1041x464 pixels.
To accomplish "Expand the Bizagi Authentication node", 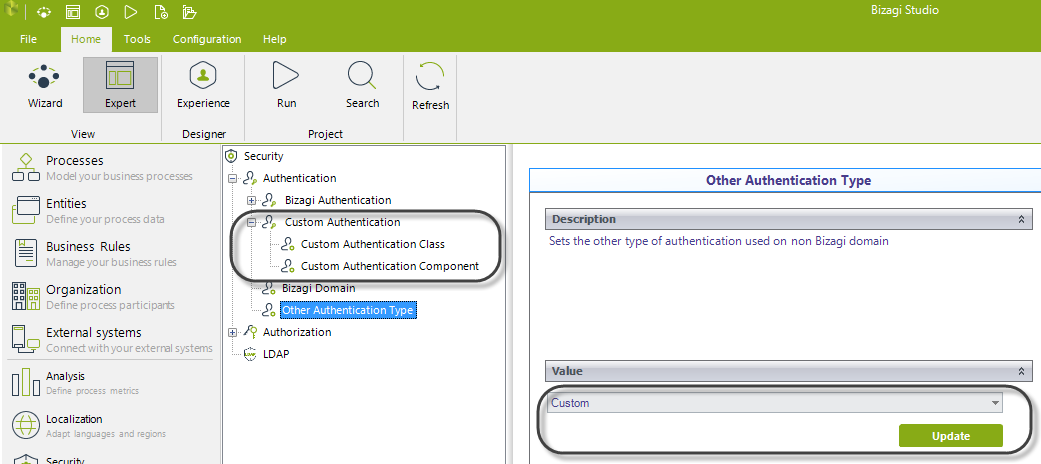I will 251,200.
